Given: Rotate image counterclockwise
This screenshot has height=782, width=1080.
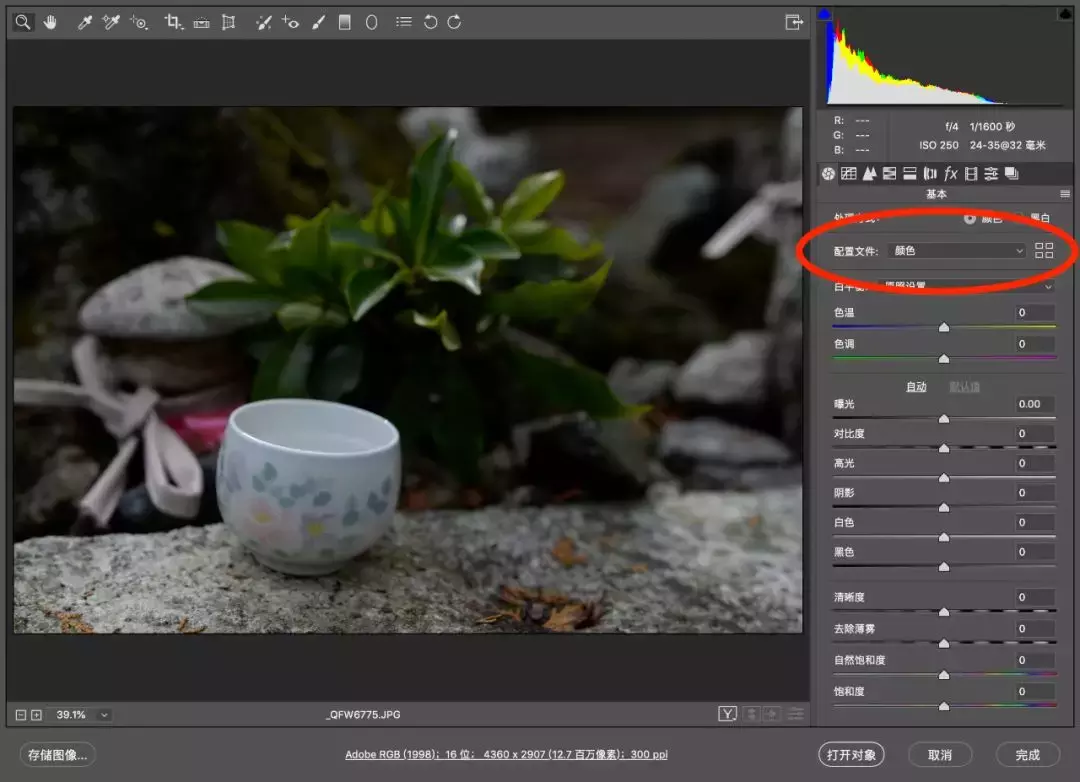Looking at the screenshot, I should [x=430, y=22].
